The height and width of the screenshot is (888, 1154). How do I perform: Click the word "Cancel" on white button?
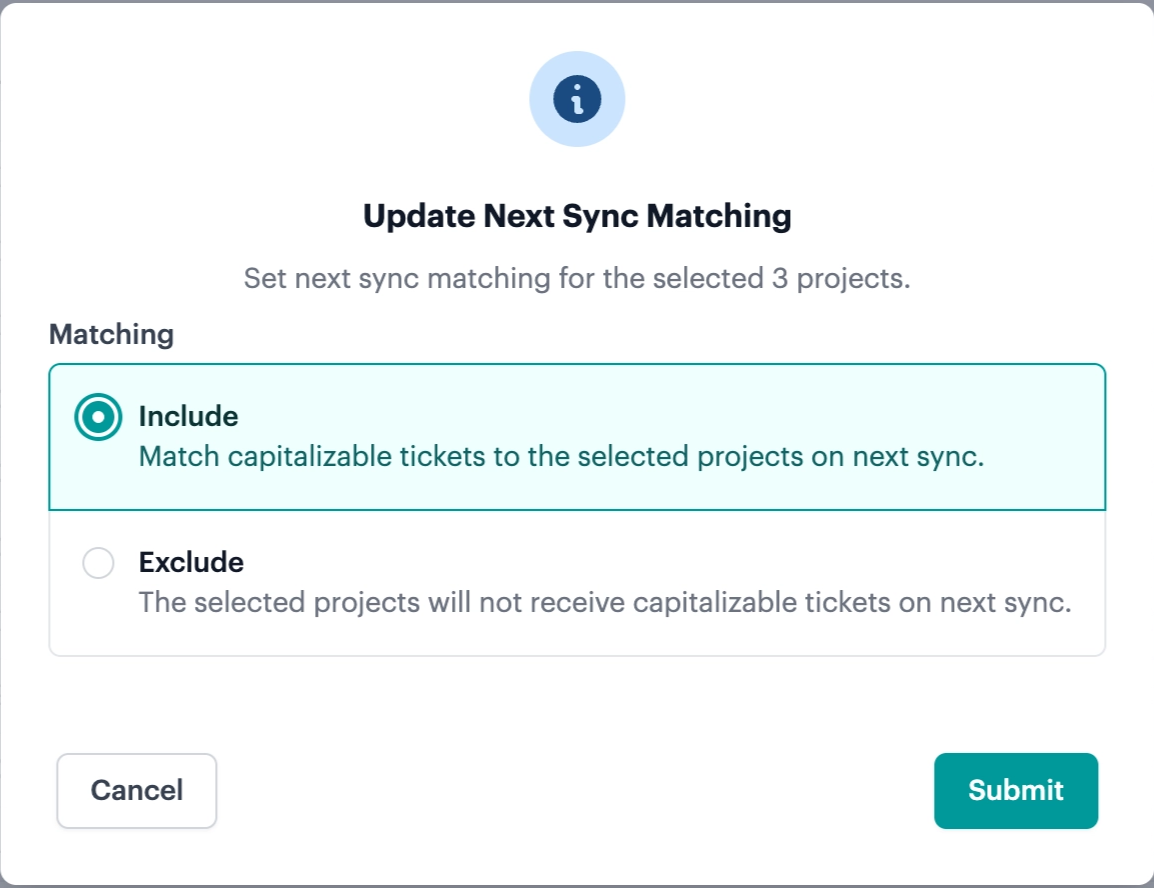pos(137,790)
